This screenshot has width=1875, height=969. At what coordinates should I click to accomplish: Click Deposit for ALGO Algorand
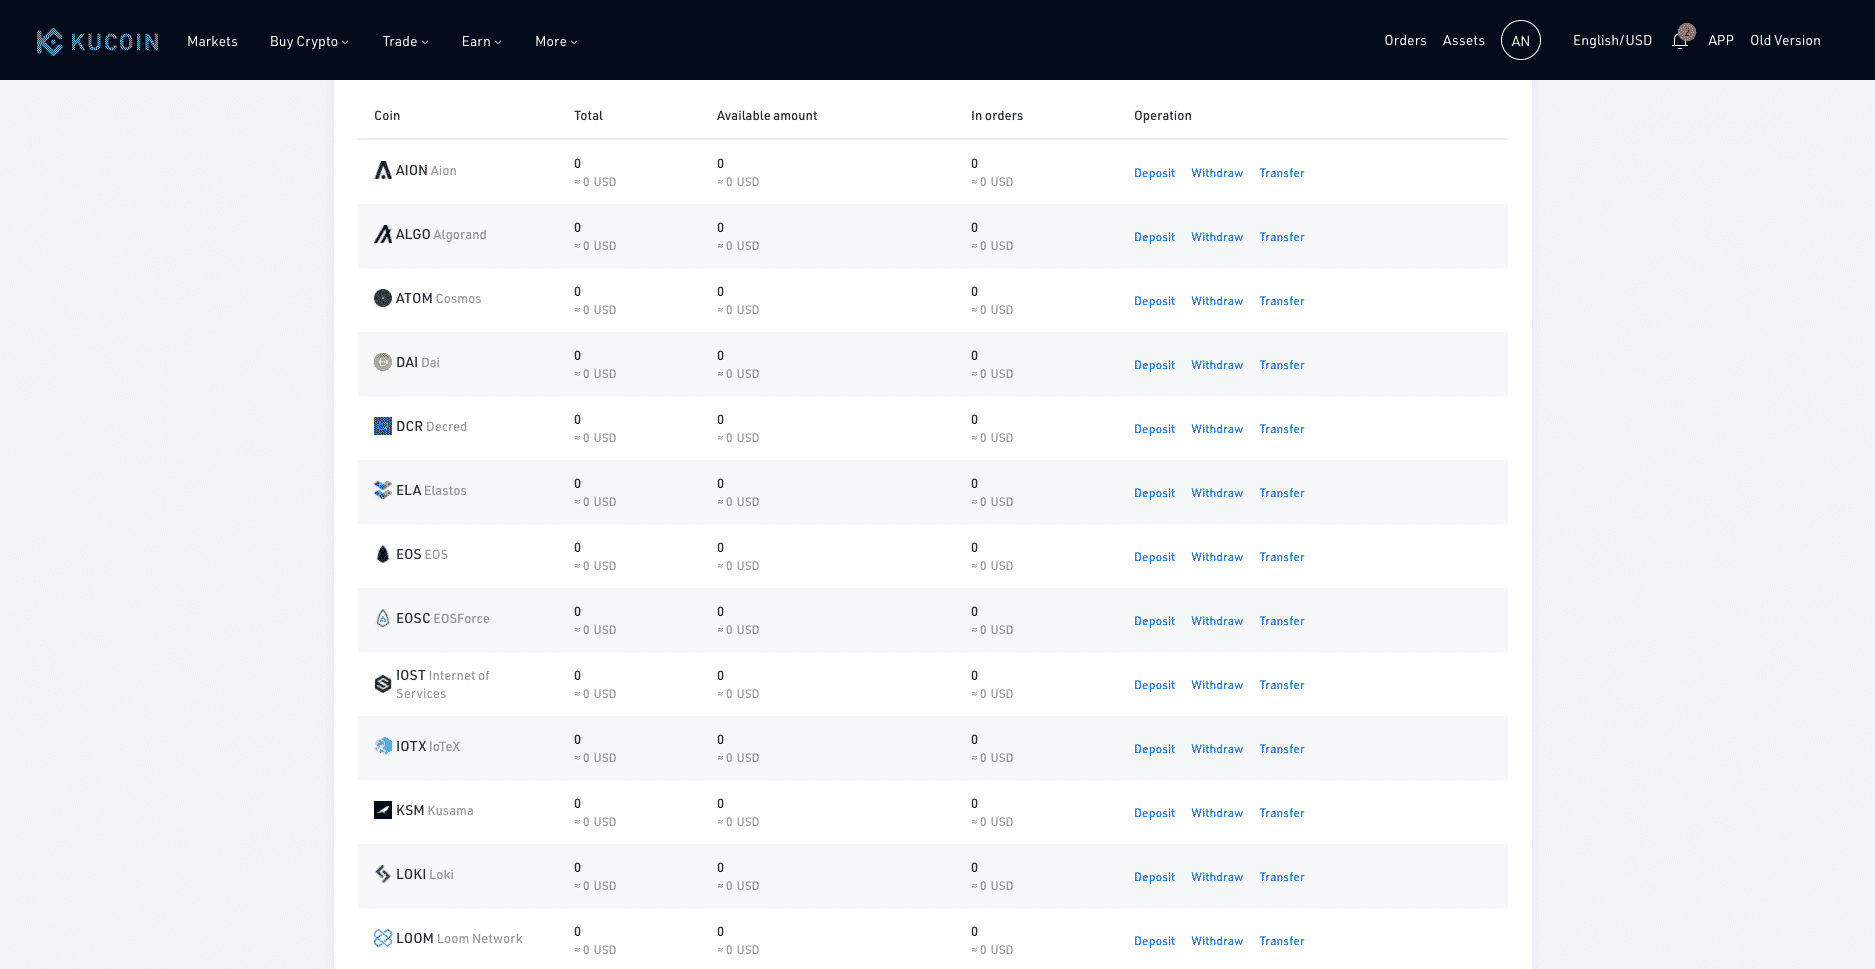point(1154,236)
